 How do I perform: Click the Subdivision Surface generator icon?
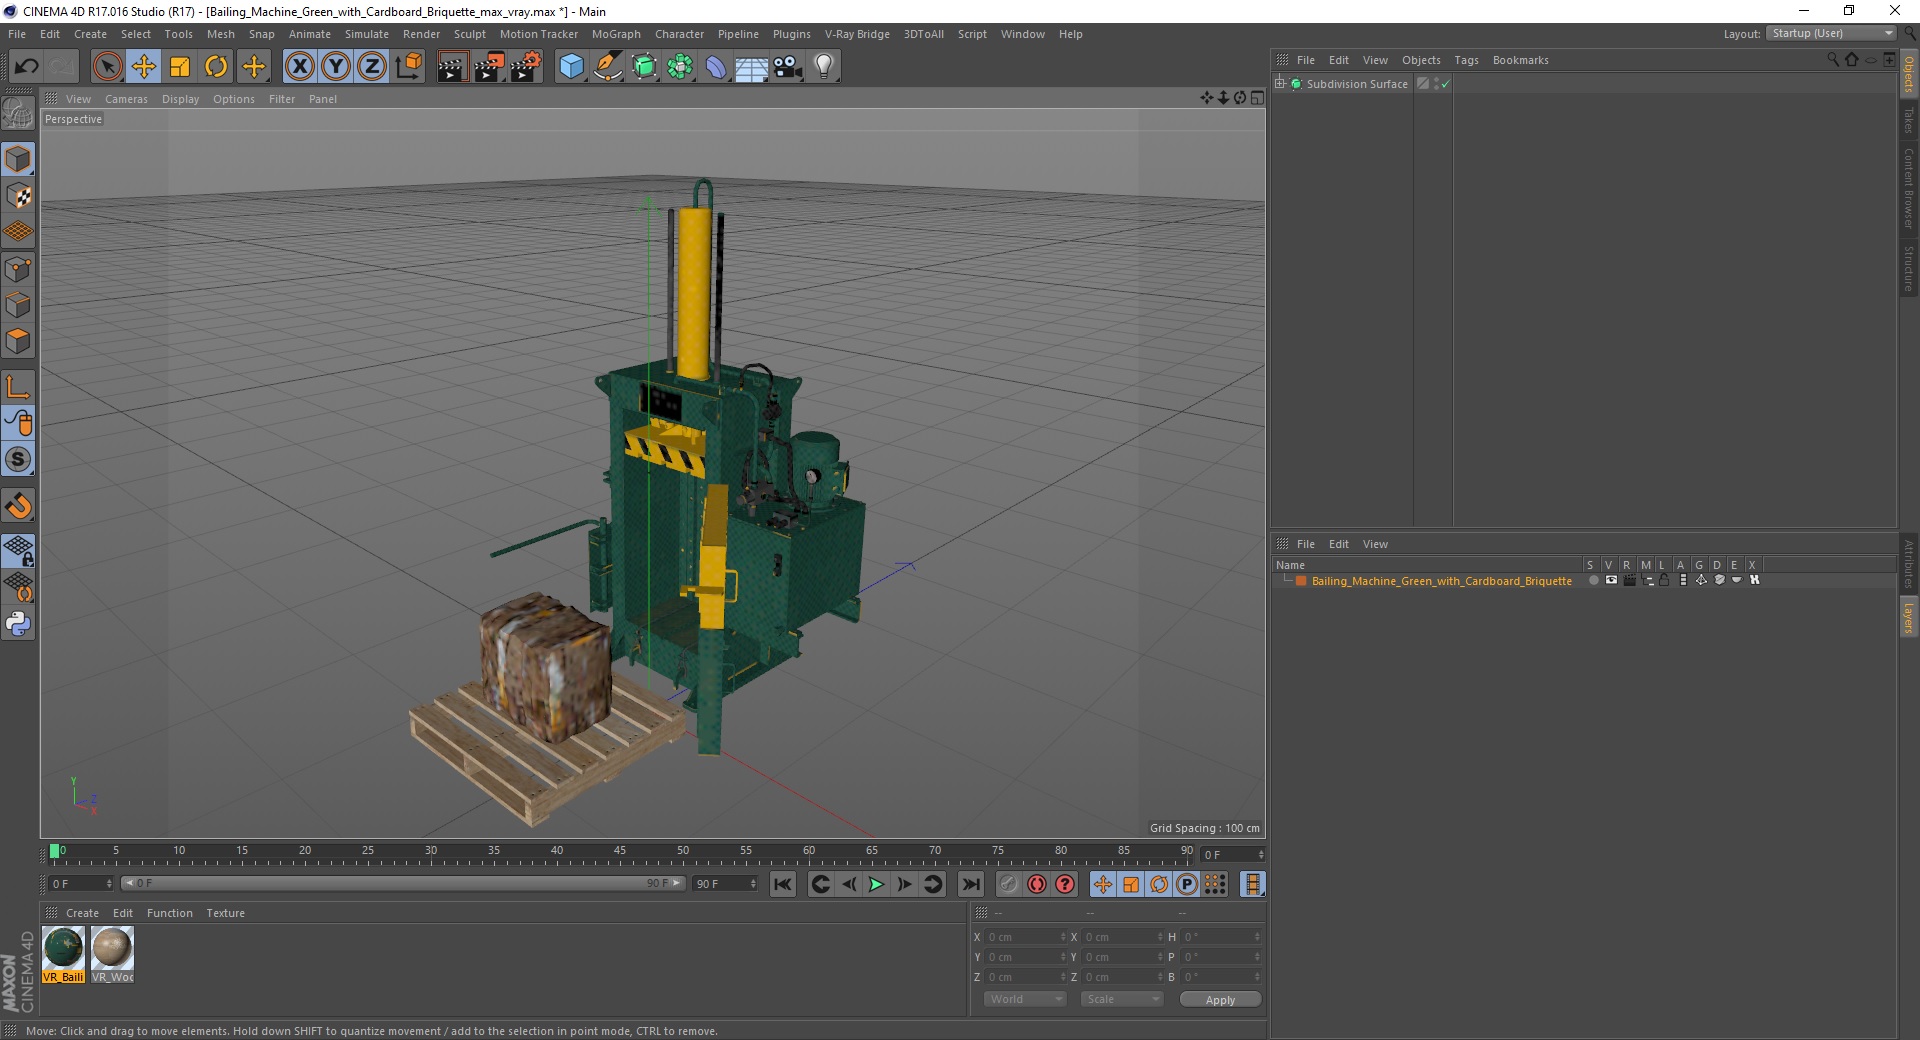(644, 67)
